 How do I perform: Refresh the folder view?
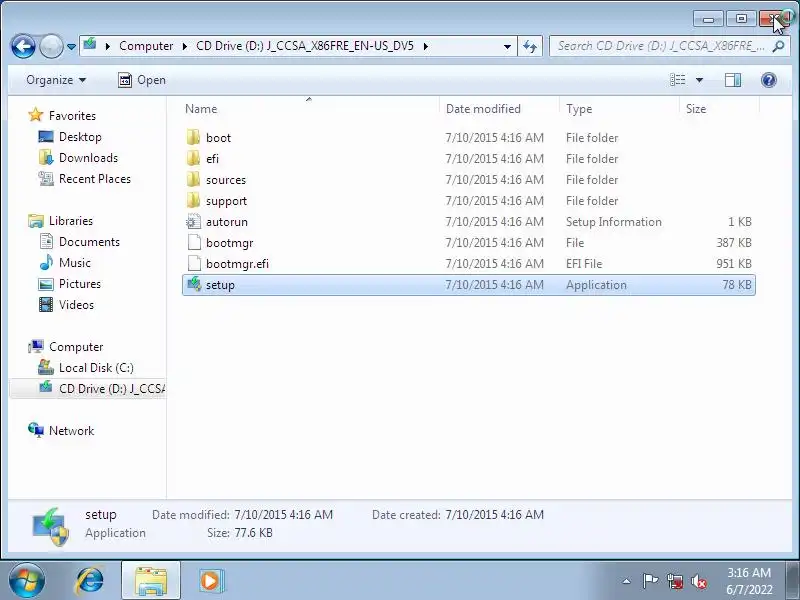(530, 46)
